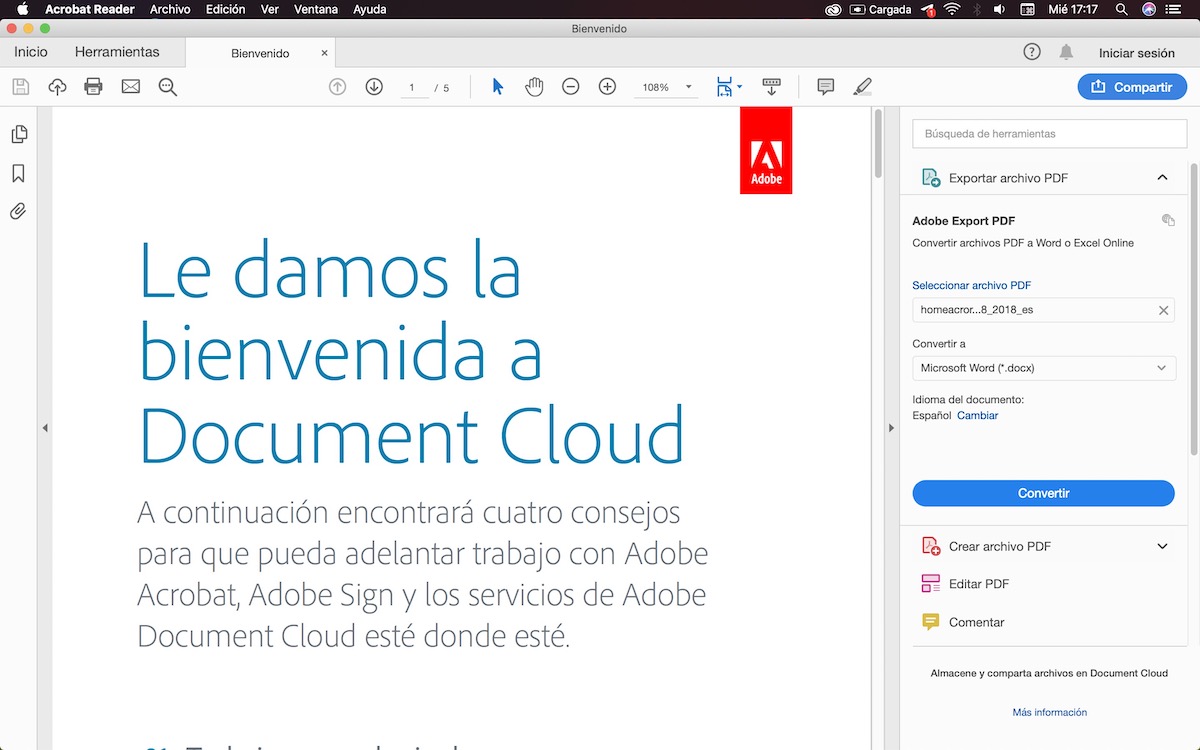The width and height of the screenshot is (1200, 750).
Task: Click the zoom out minus icon
Action: 570,87
